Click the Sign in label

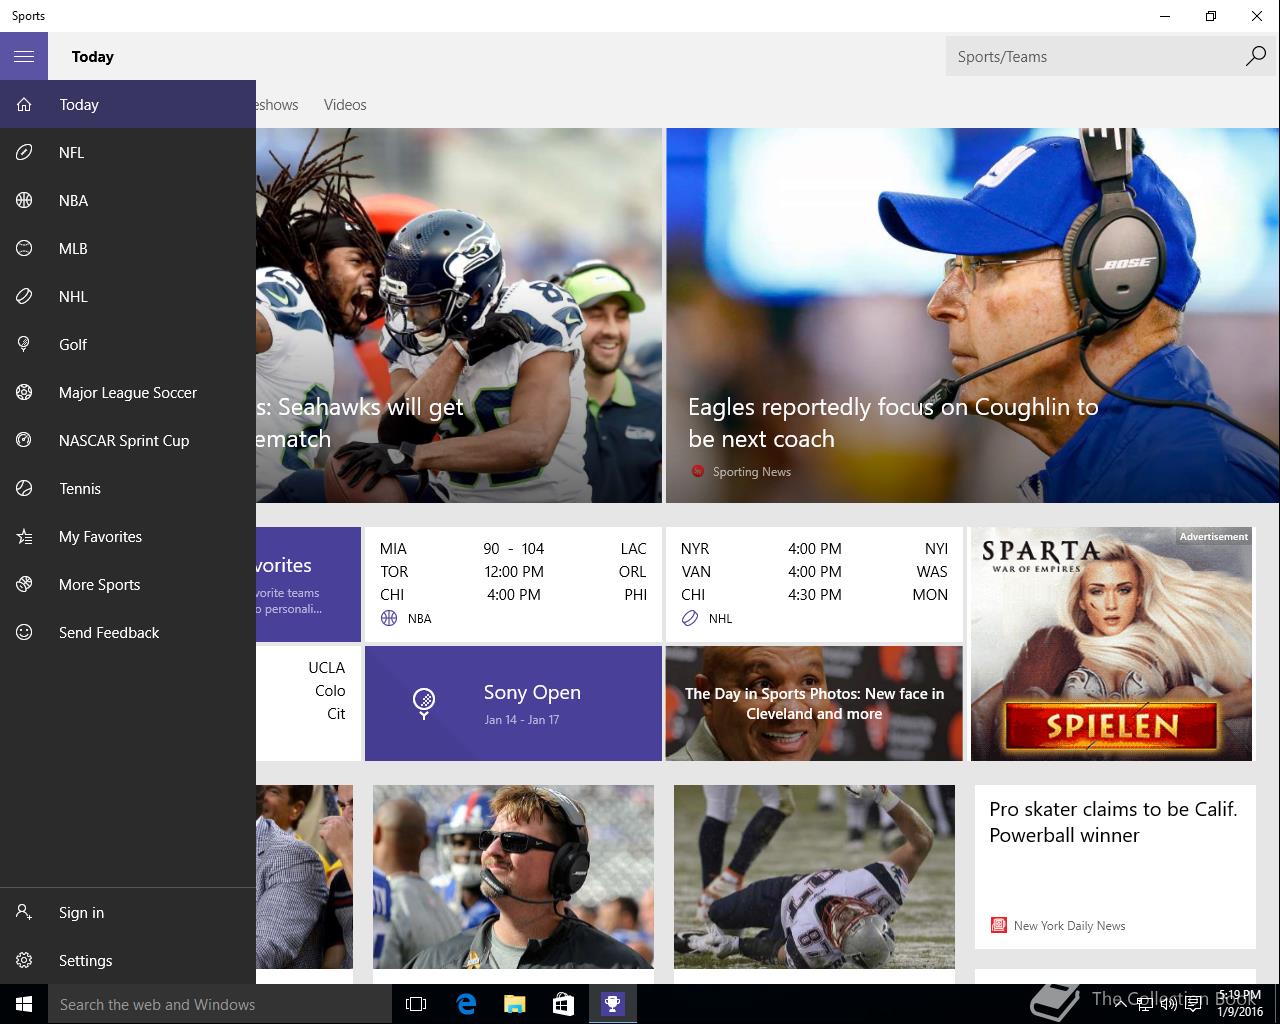pos(81,912)
